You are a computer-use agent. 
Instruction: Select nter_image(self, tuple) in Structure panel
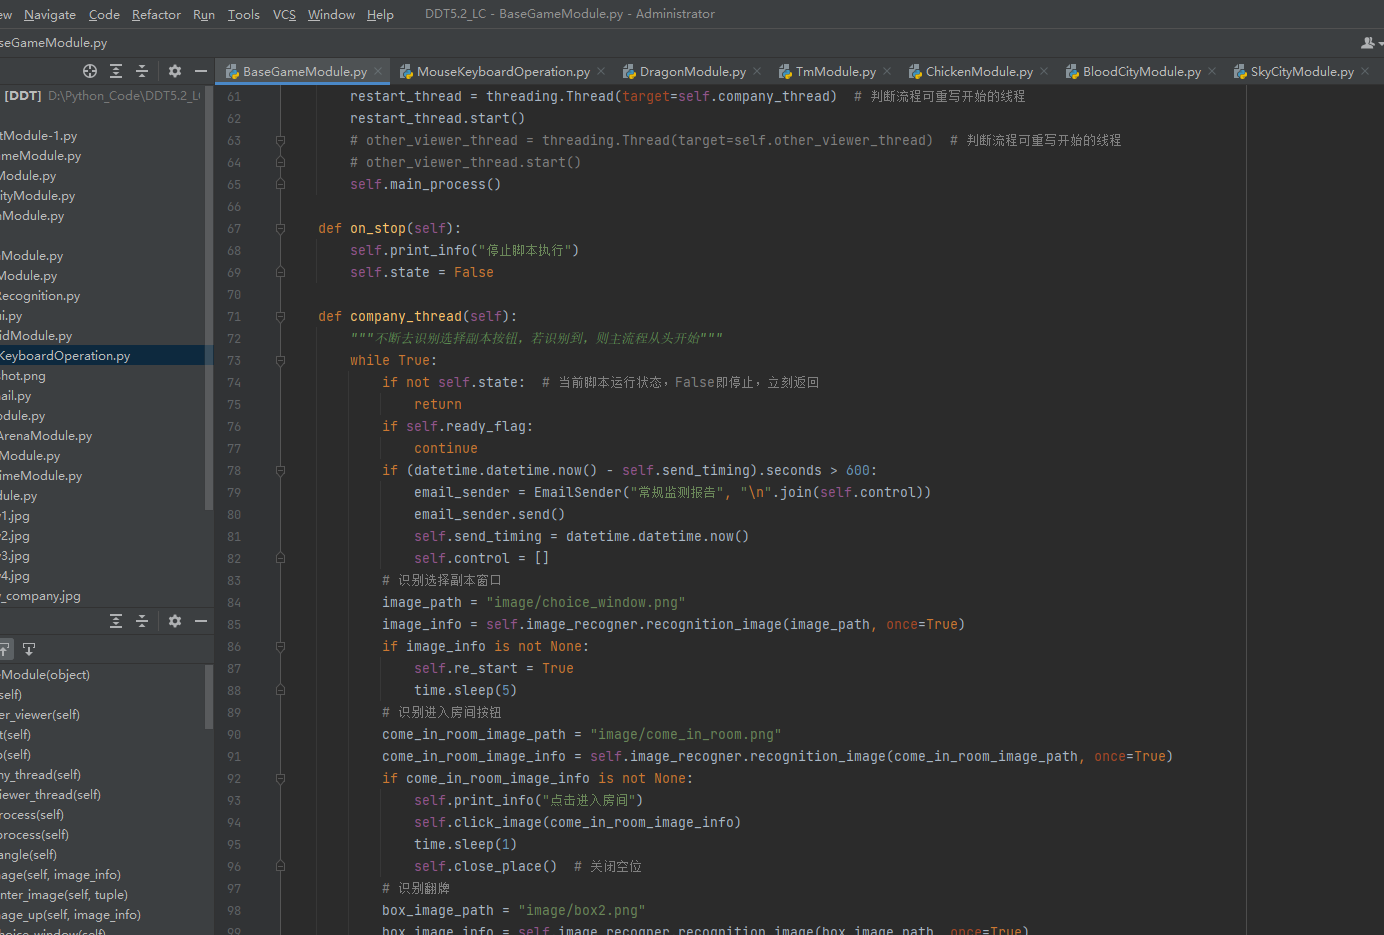tap(64, 895)
